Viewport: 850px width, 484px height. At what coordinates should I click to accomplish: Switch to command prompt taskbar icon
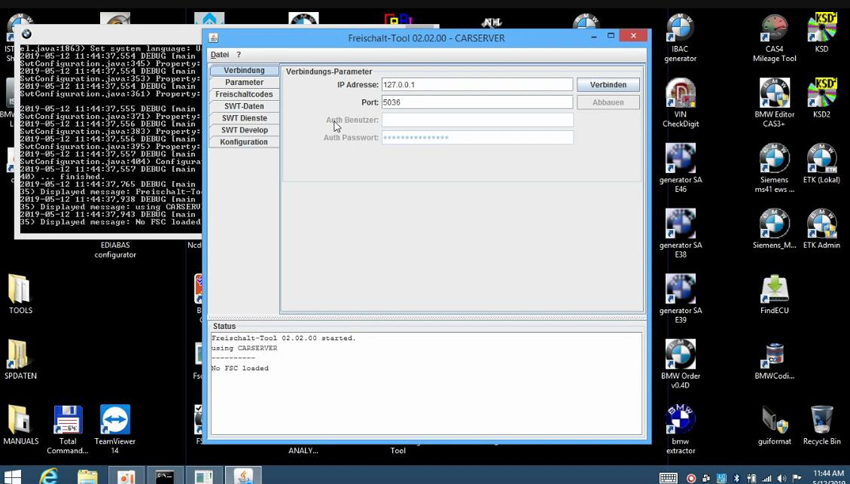165,476
